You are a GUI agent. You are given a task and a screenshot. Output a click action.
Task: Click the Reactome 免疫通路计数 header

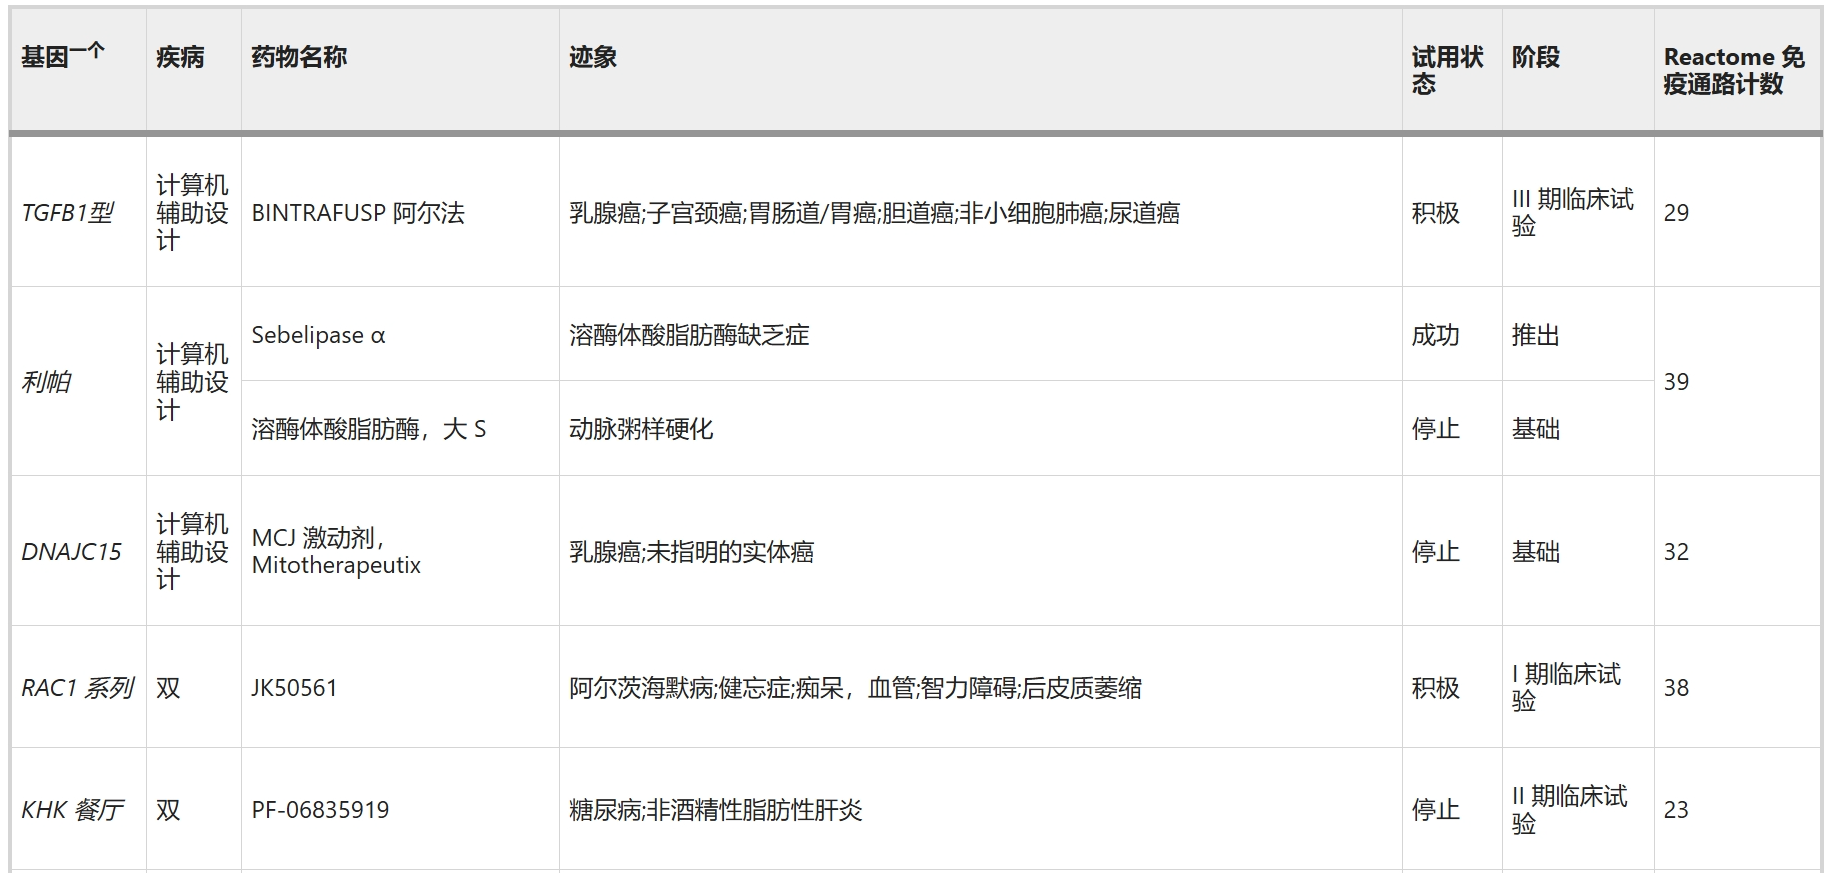(x=1733, y=70)
